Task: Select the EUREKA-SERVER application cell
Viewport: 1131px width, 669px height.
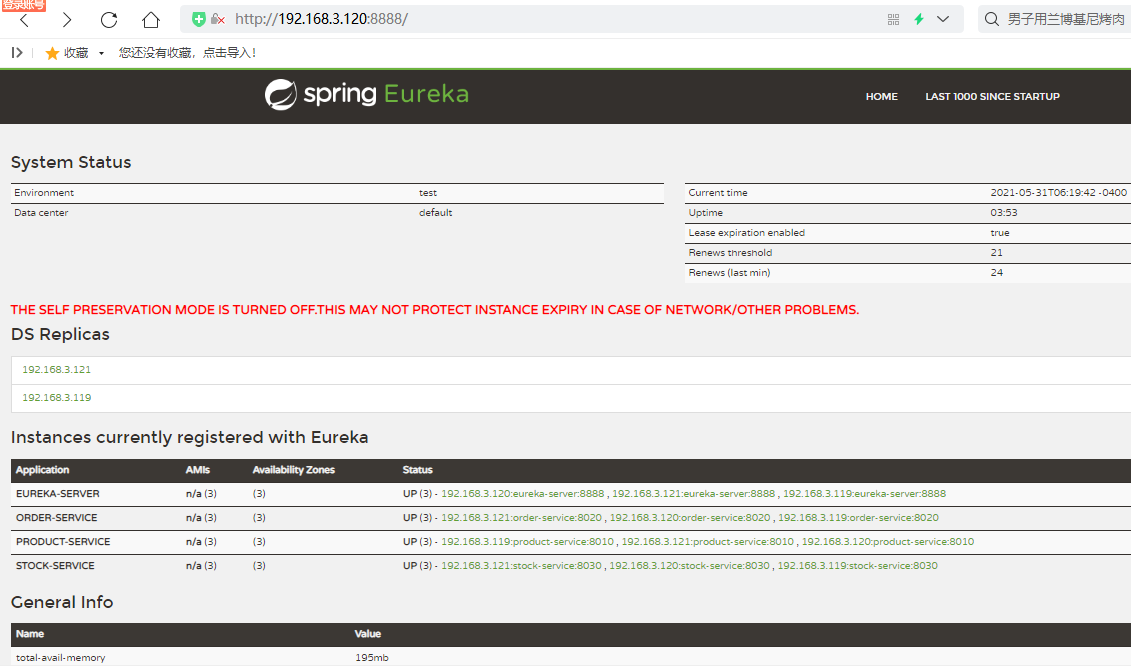Action: pyautogui.click(x=58, y=494)
